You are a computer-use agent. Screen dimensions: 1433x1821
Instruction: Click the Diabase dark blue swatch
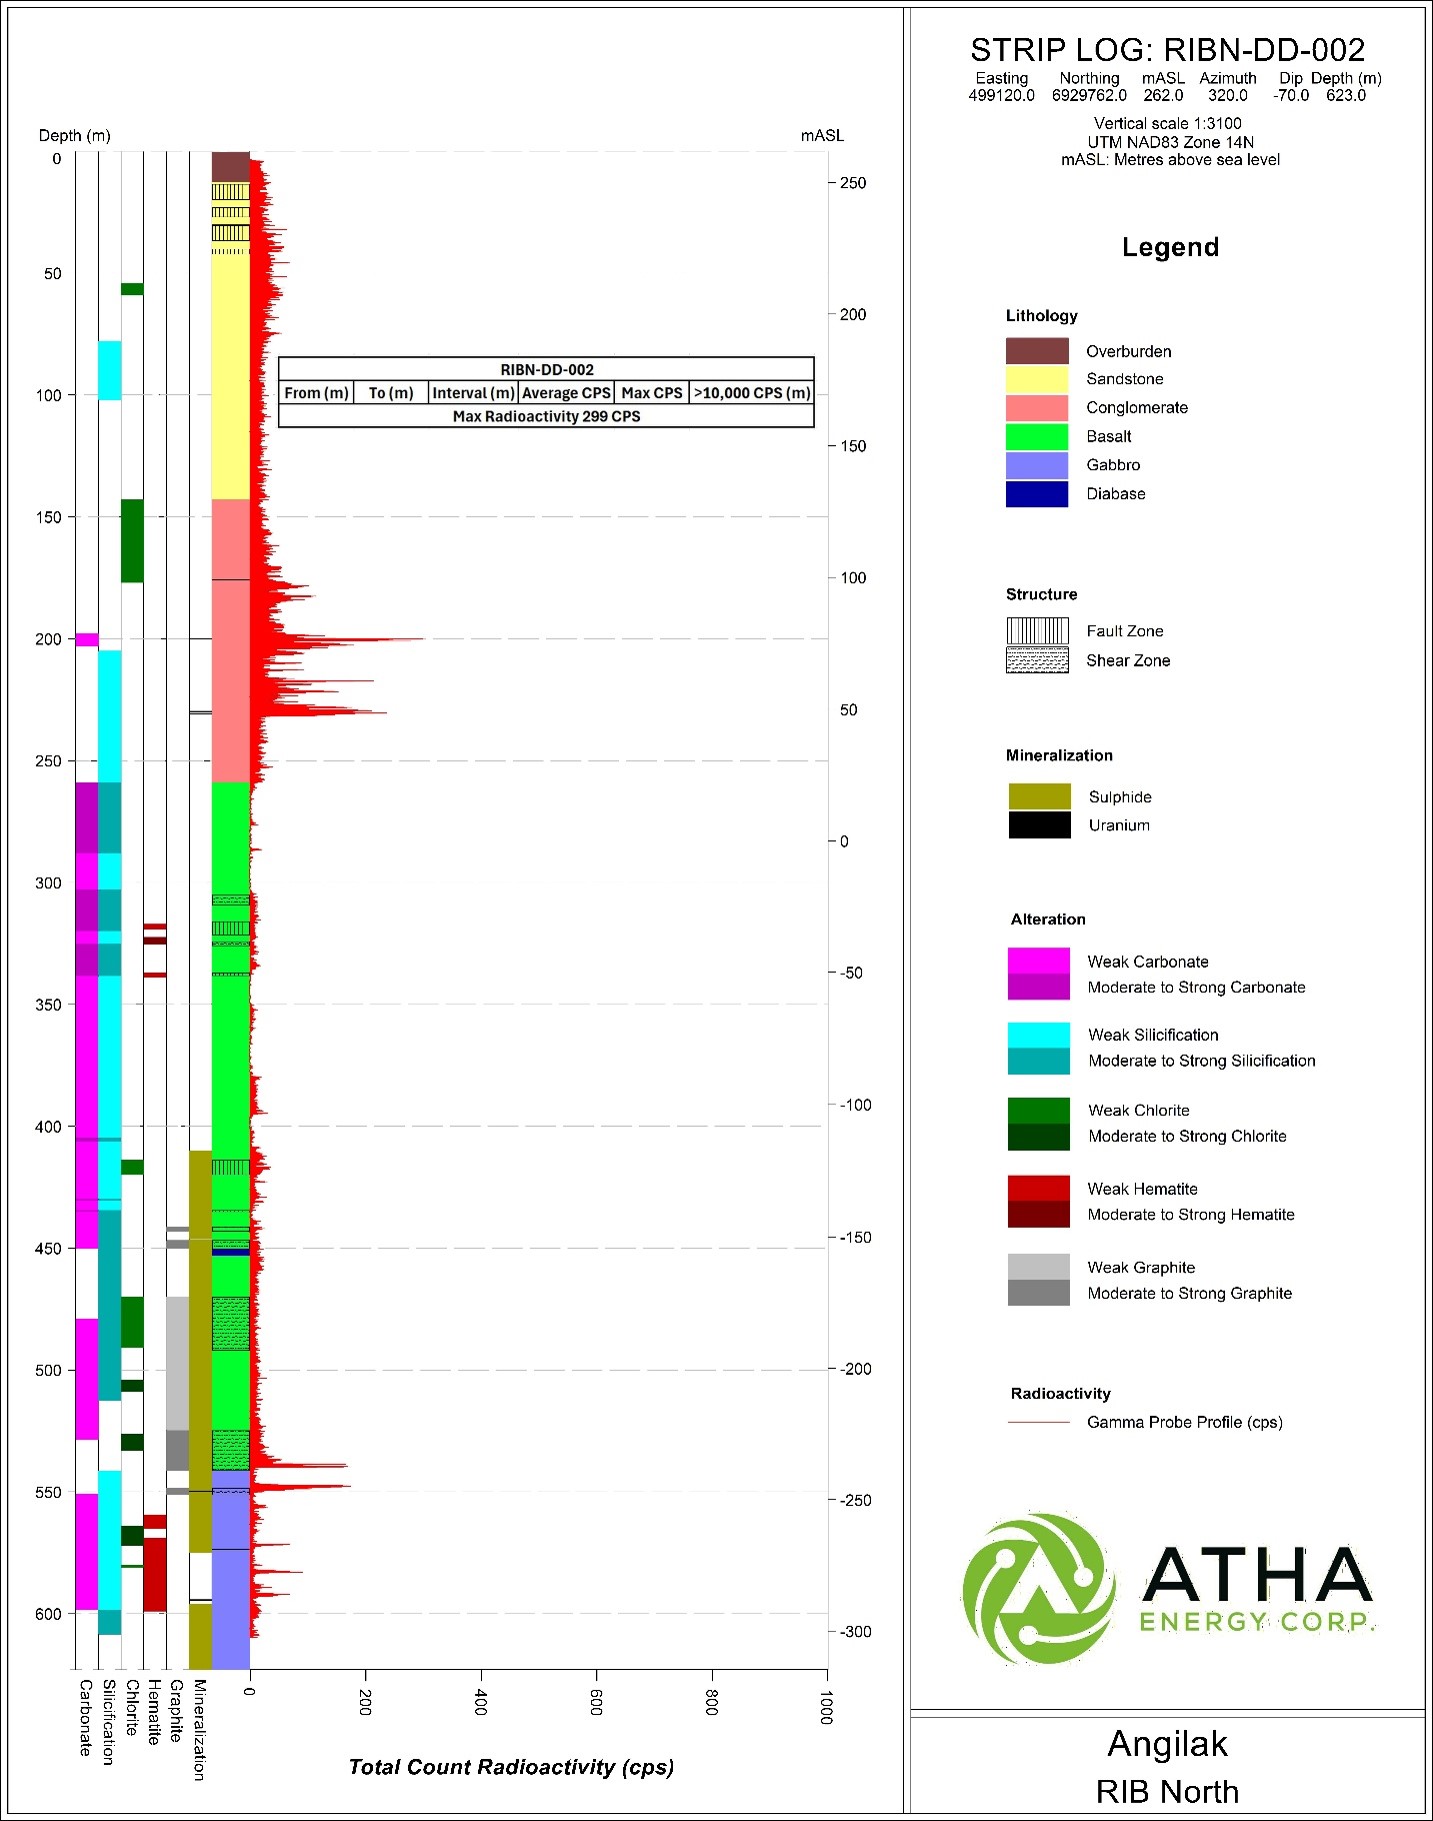click(1037, 494)
